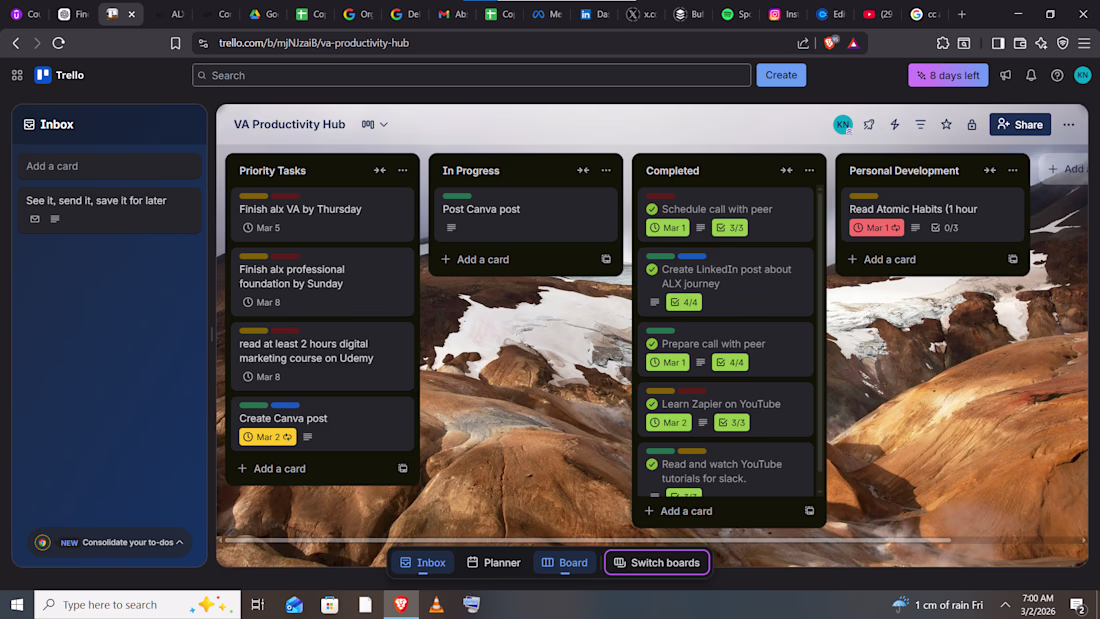Open the board visibility lock icon
Viewport: 1100px width, 619px height.
pyautogui.click(x=972, y=125)
